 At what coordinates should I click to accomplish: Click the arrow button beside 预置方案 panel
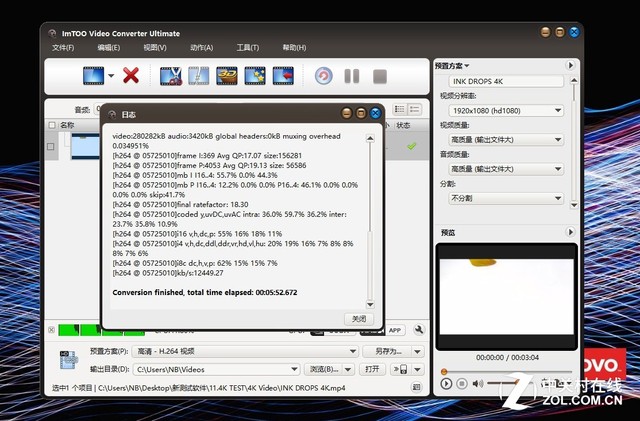571,65
